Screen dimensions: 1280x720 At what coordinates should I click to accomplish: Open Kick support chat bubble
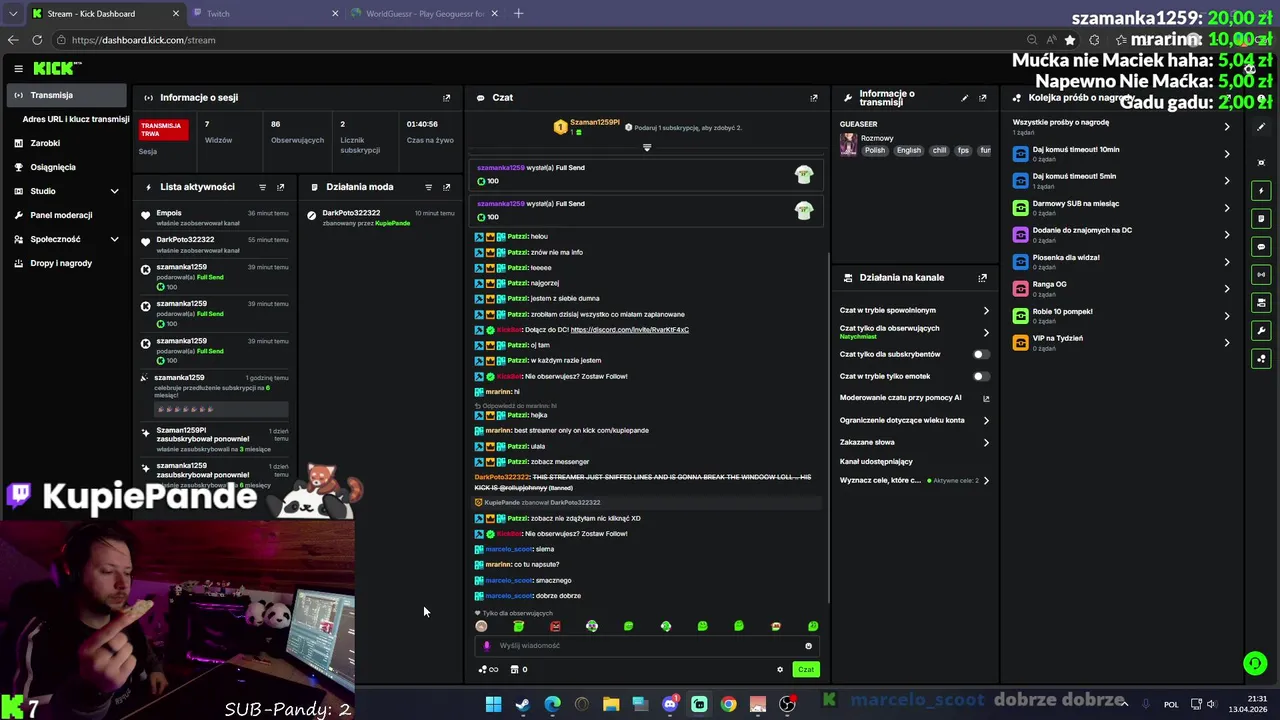tap(1254, 663)
